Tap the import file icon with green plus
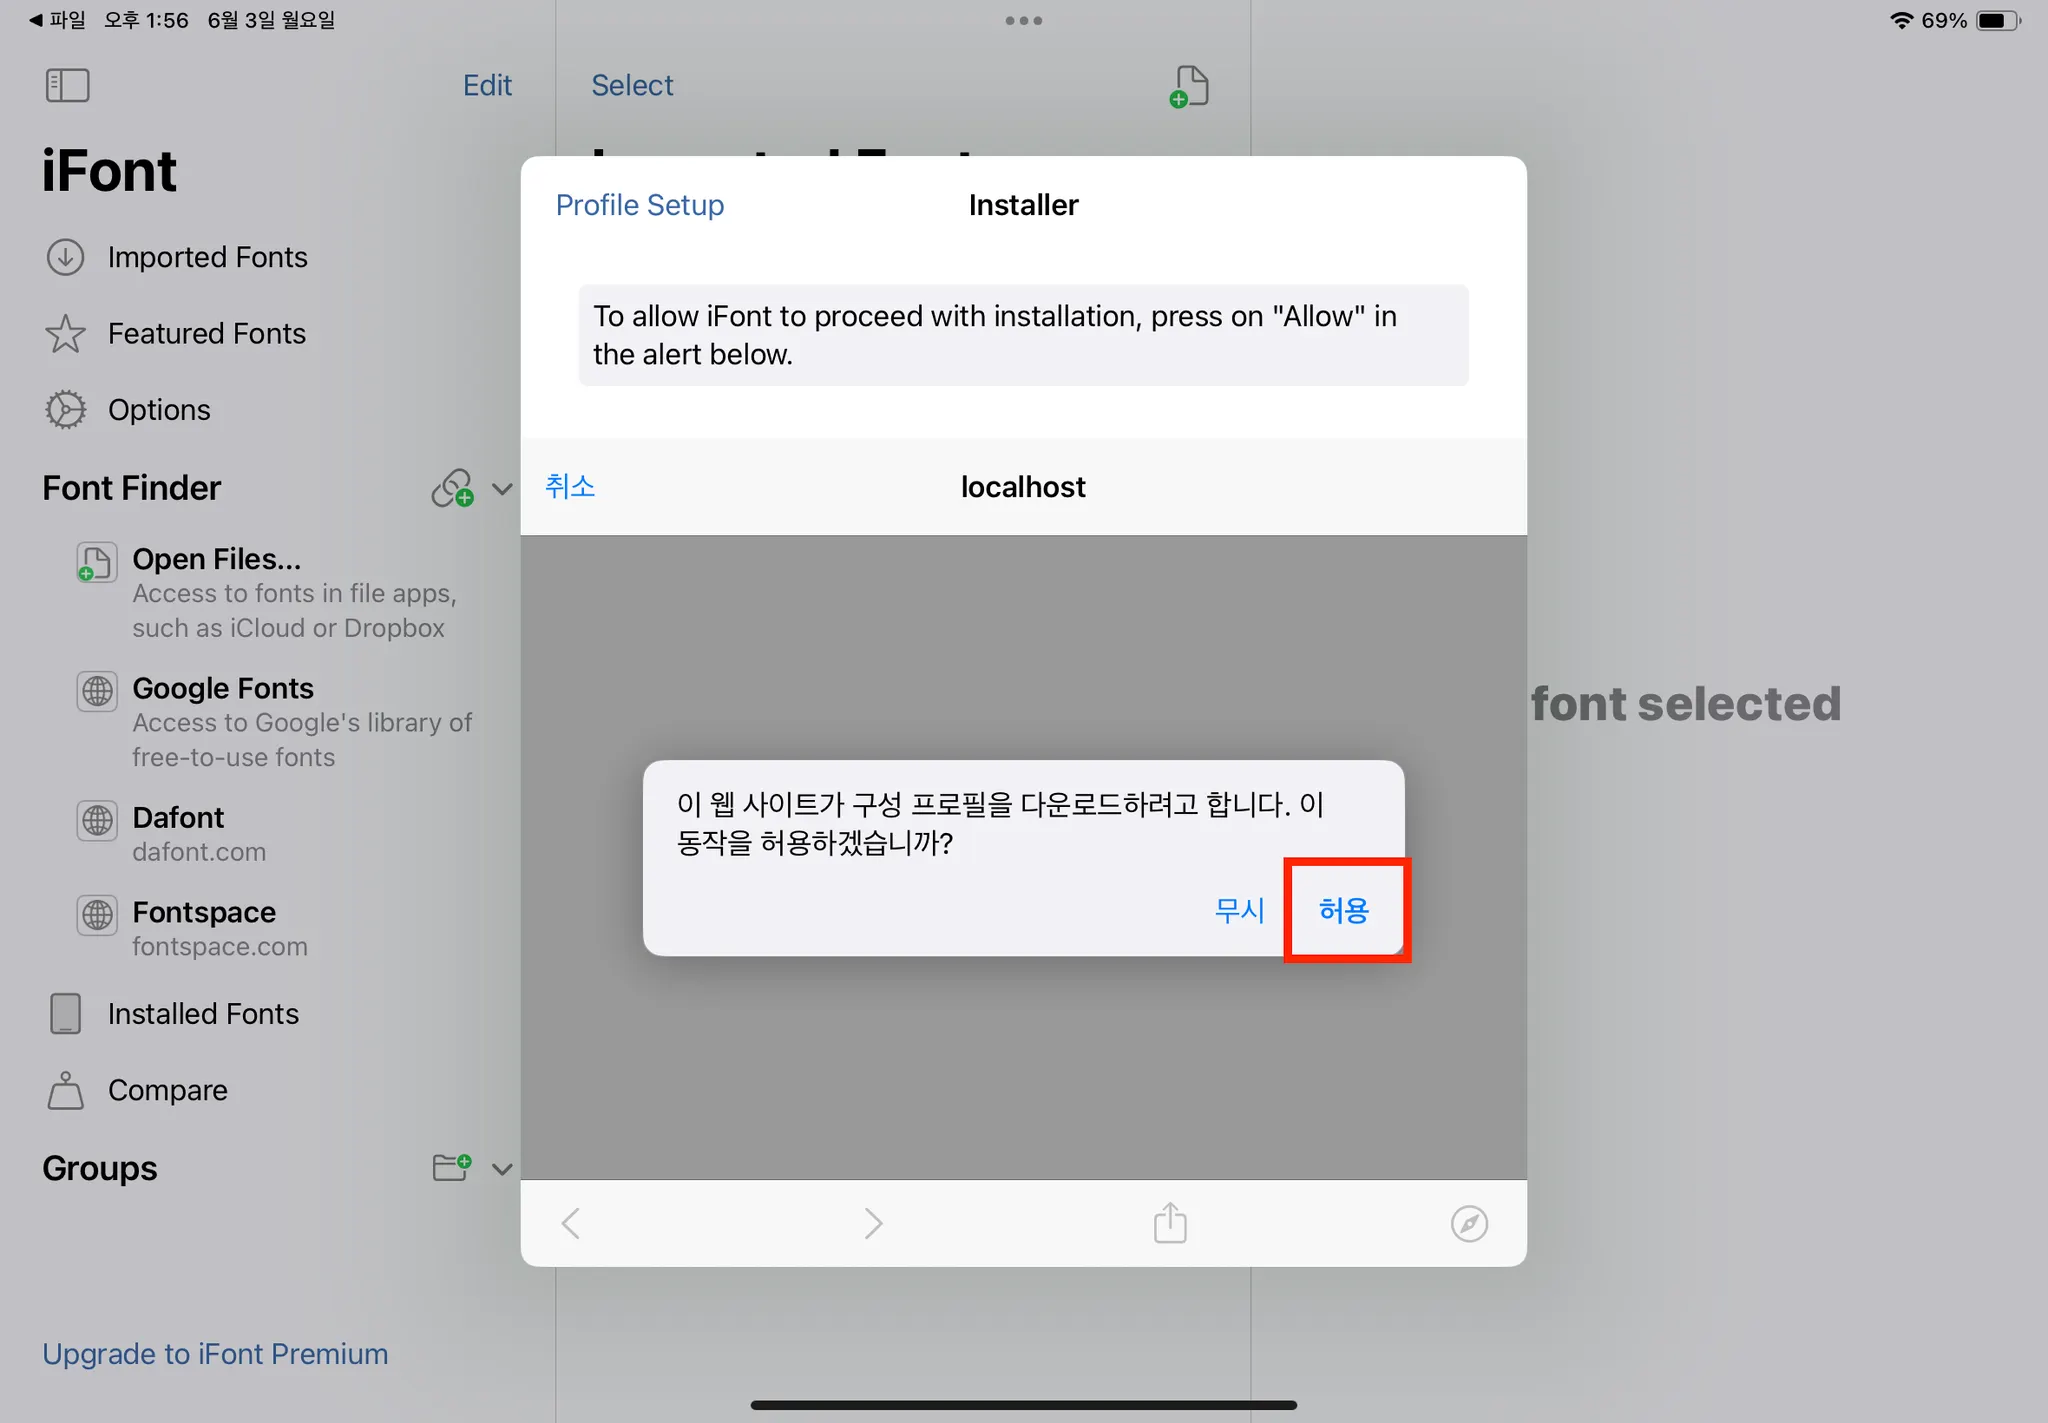 (1190, 86)
